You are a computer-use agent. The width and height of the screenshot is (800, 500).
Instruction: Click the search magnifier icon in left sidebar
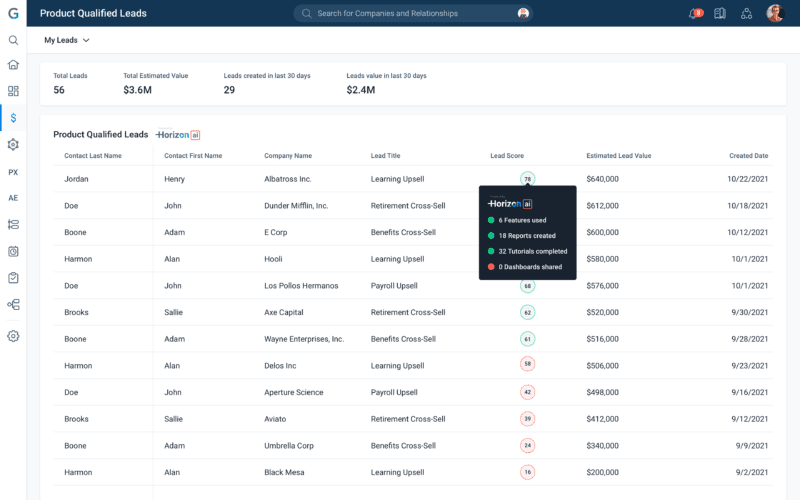13,40
